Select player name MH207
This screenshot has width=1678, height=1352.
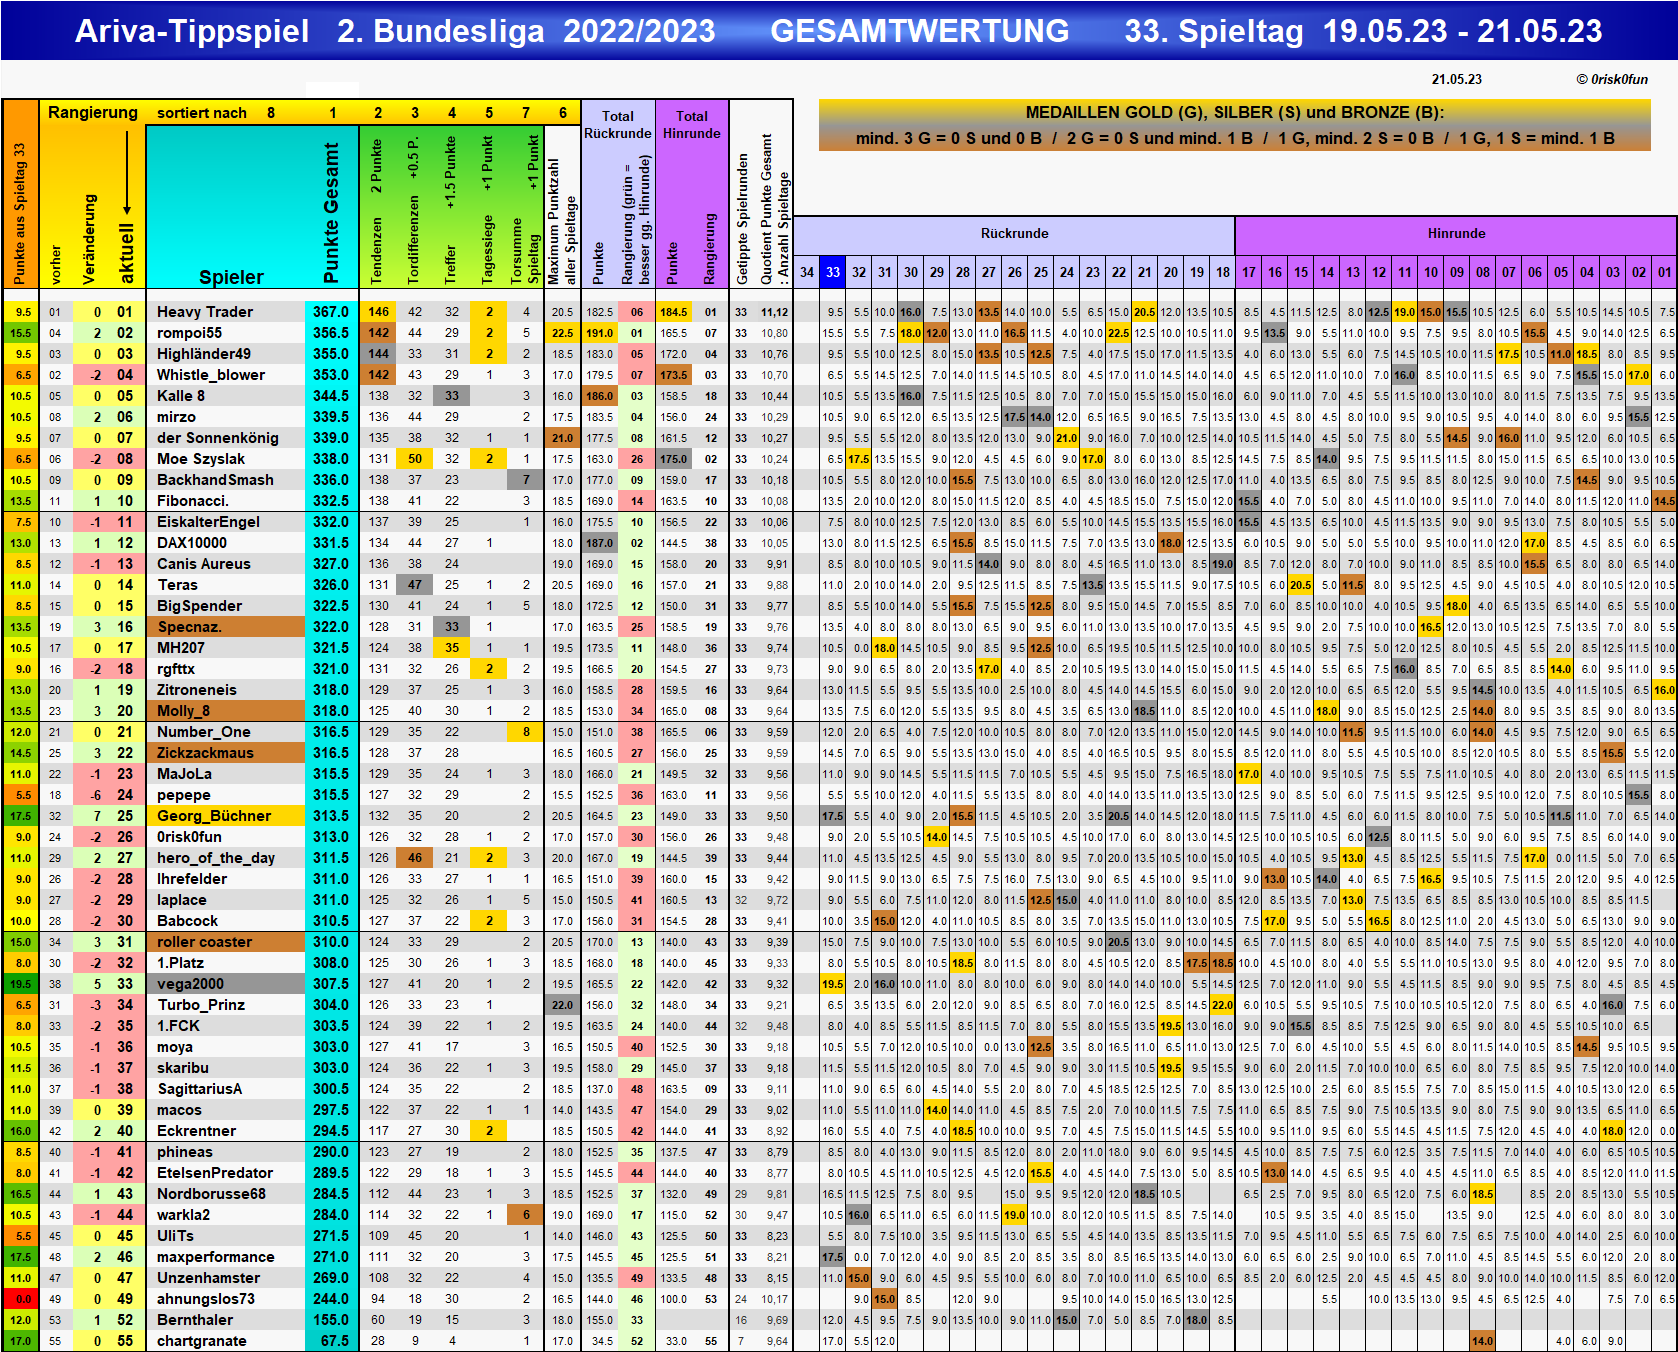coord(181,648)
